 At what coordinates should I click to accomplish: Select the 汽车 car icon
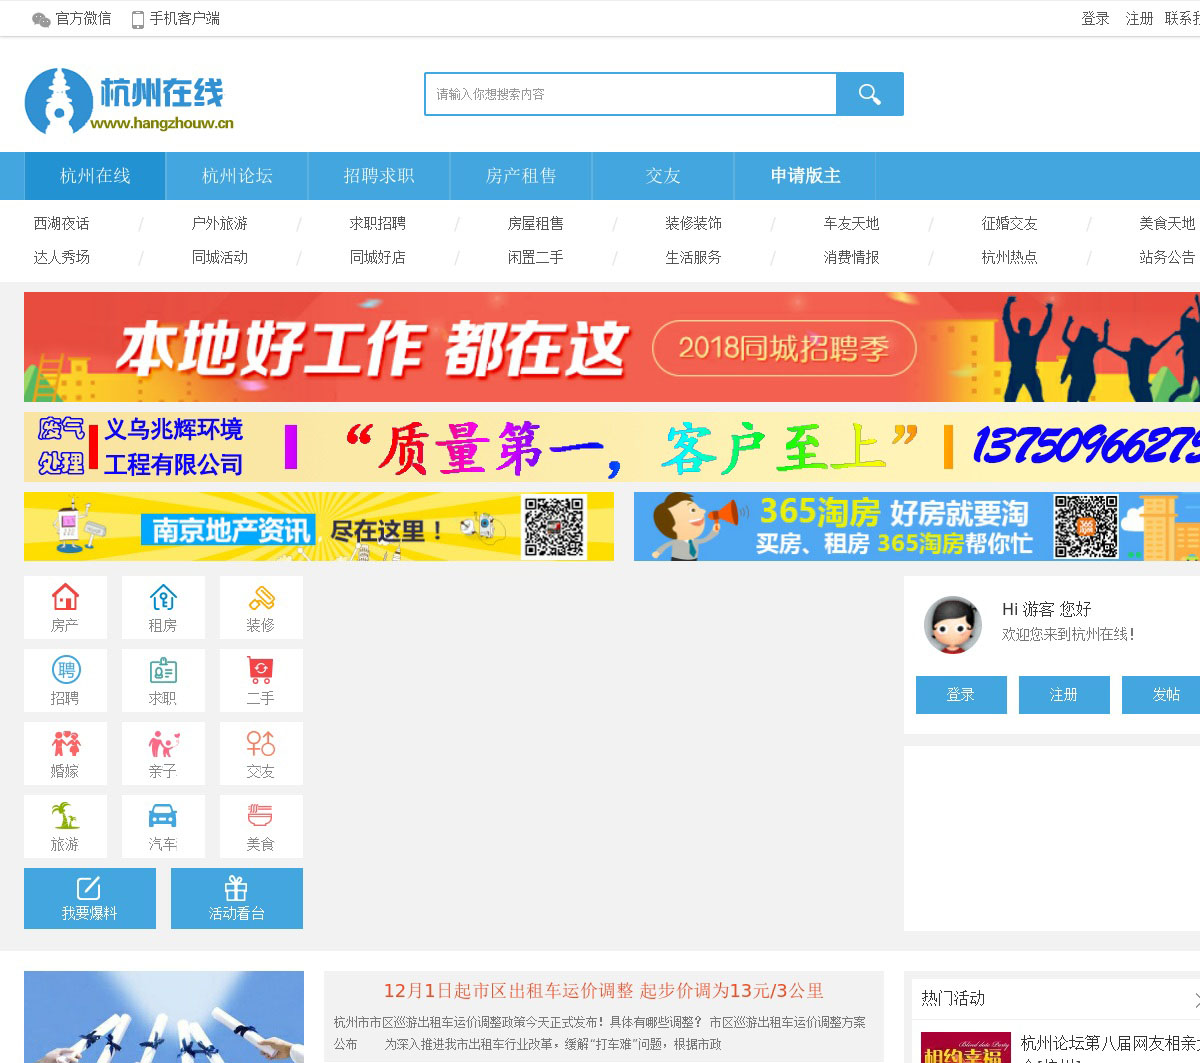click(x=163, y=817)
